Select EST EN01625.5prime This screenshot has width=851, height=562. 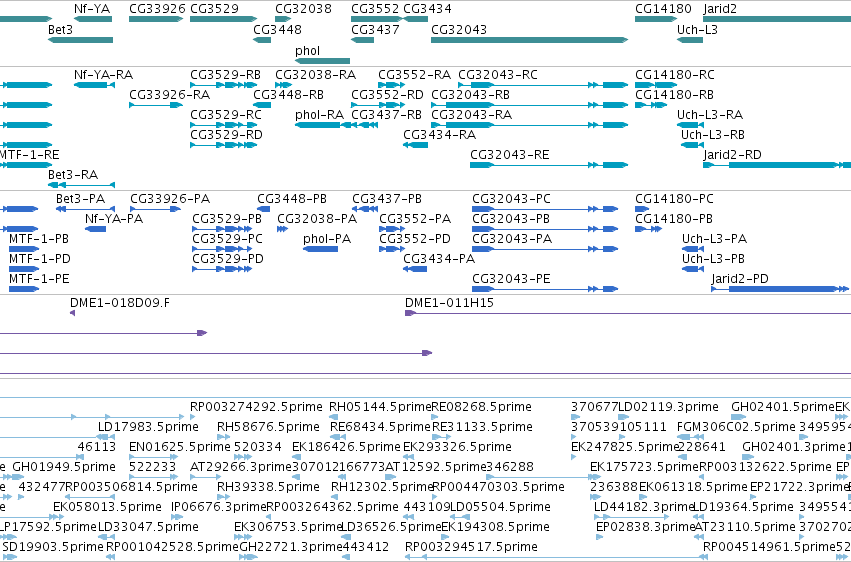180,447
